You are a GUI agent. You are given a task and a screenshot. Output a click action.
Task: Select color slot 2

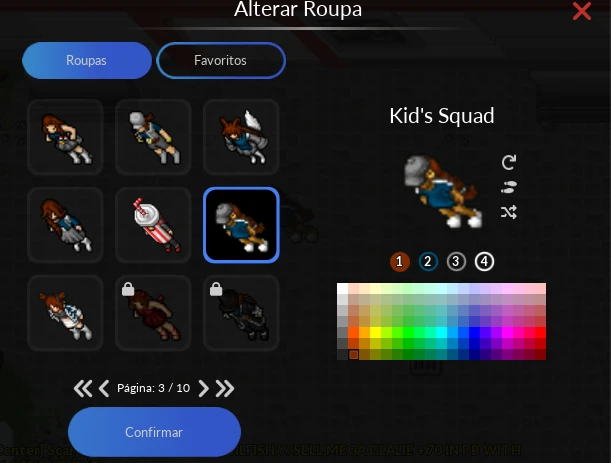428,262
